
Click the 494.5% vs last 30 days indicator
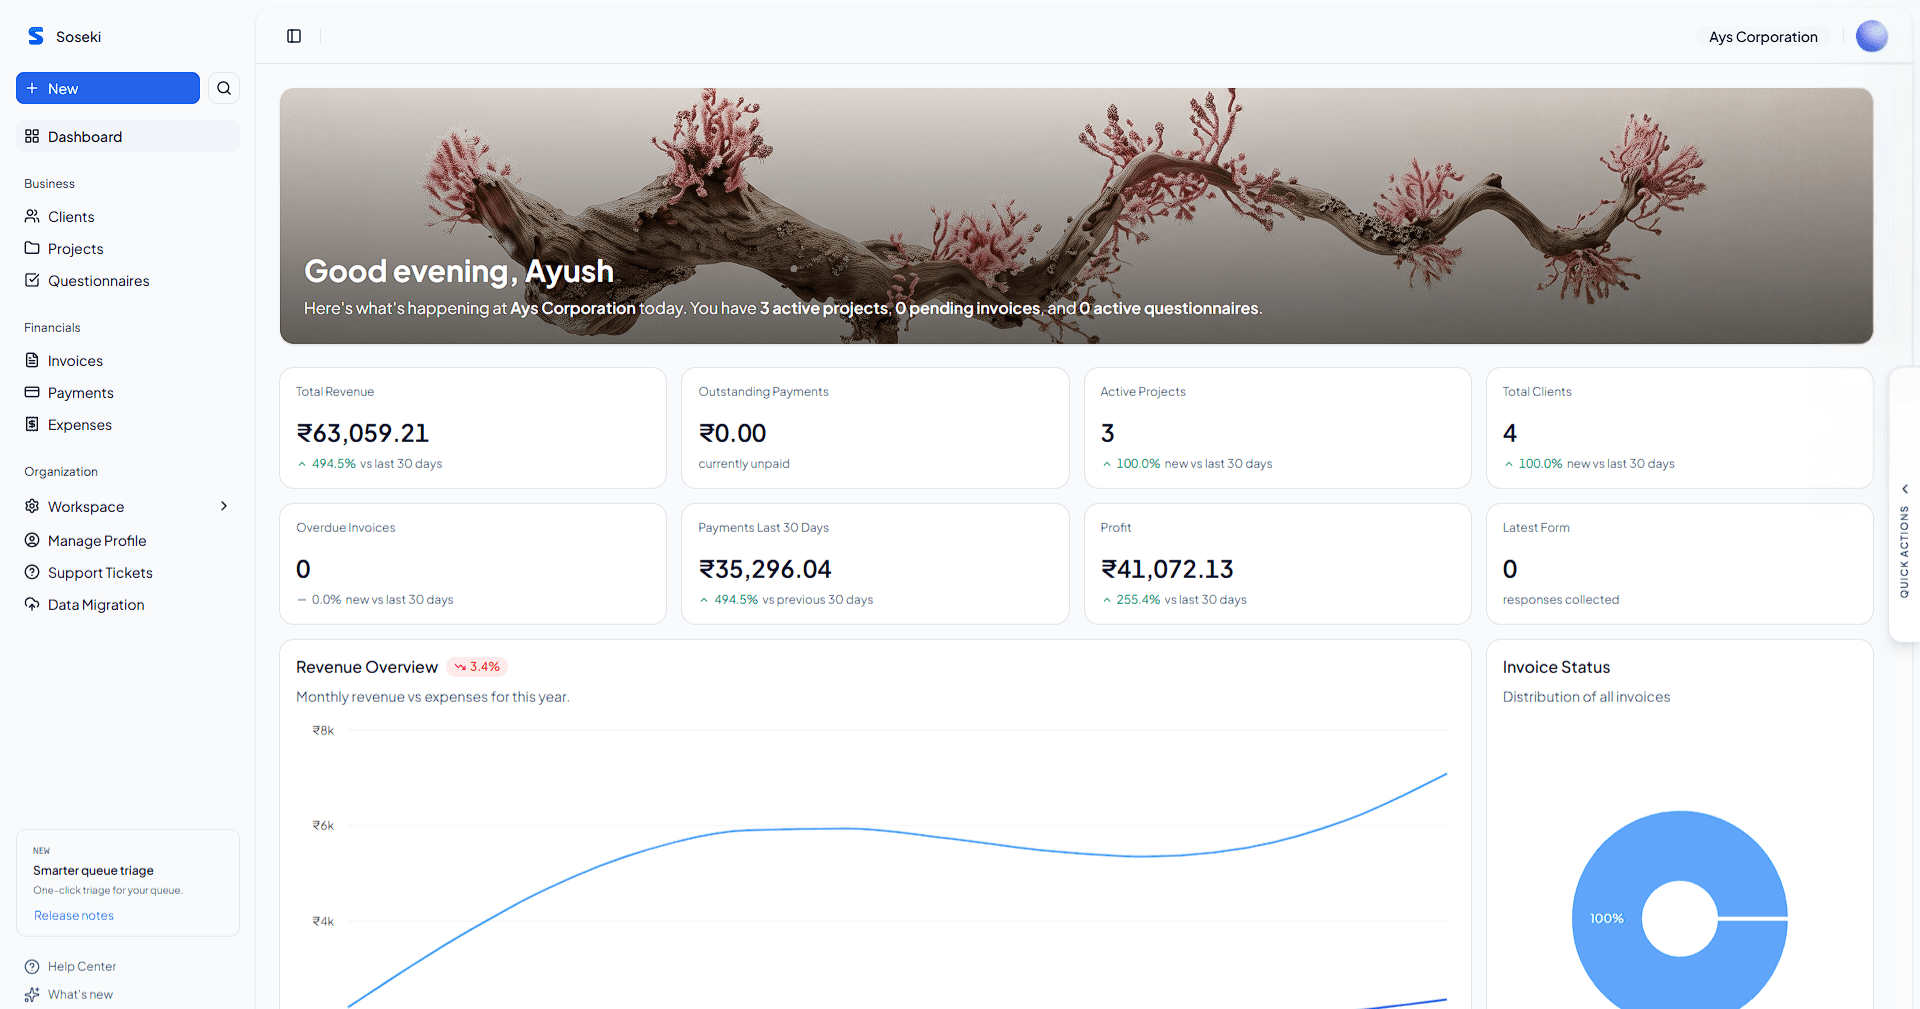369,464
